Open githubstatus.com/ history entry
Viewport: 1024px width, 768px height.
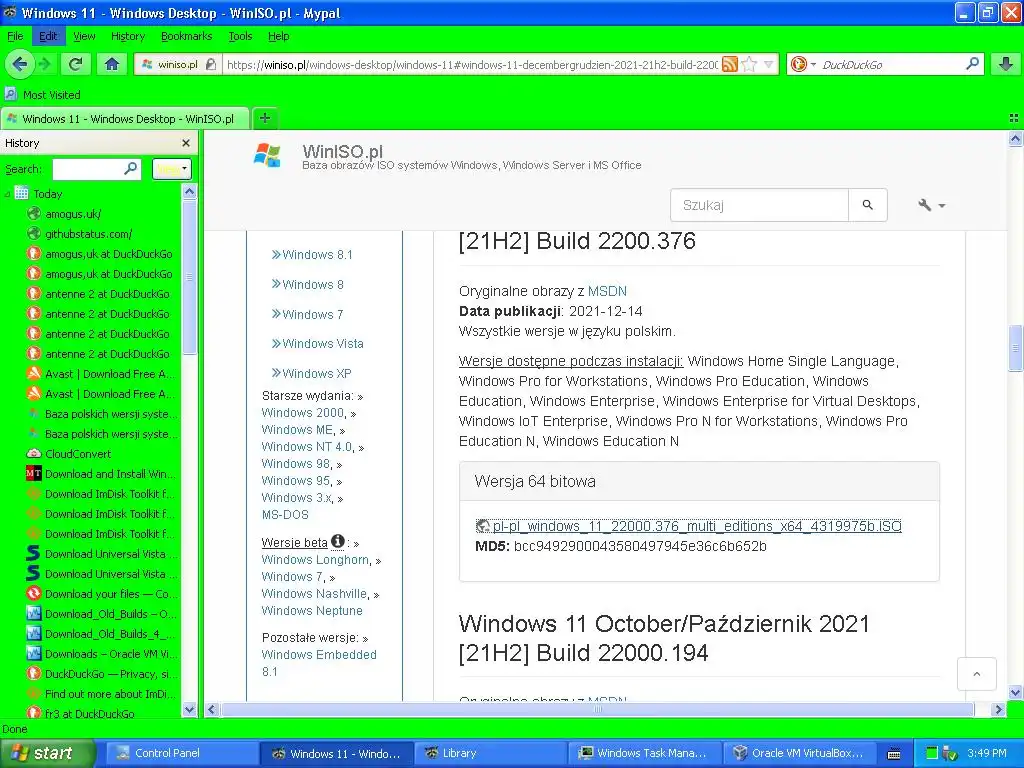88,234
